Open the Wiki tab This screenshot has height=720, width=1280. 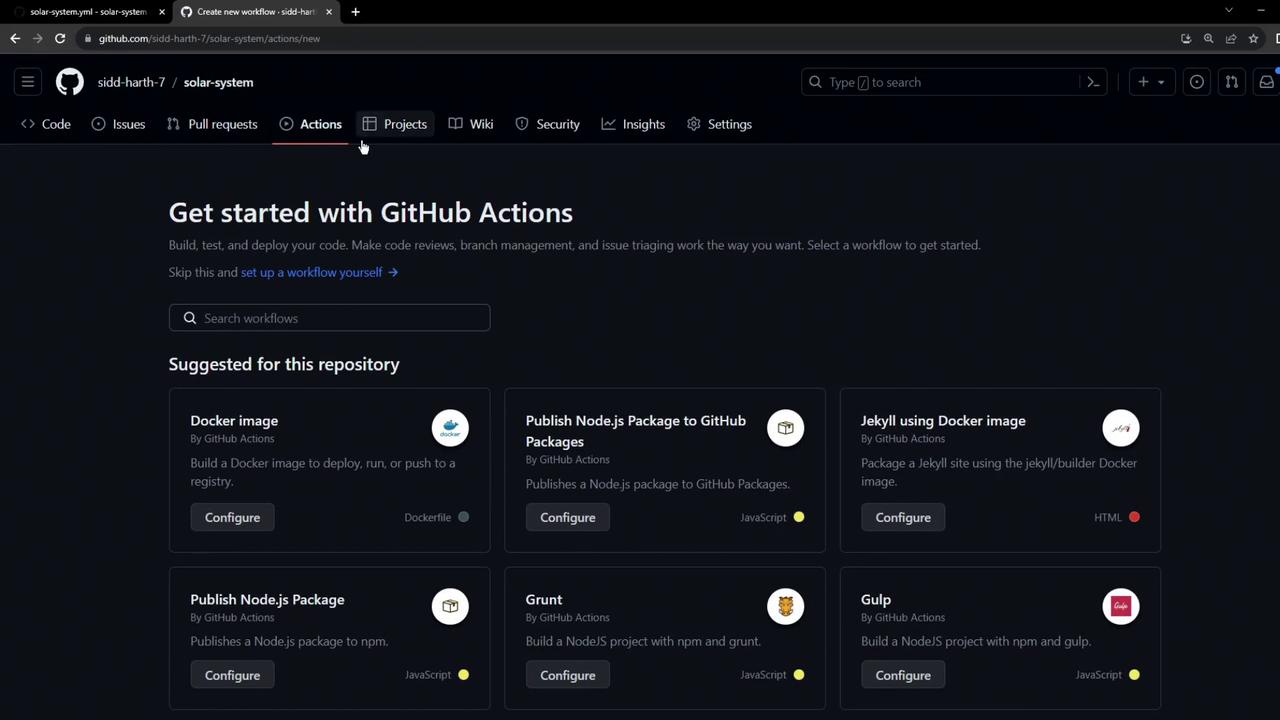click(471, 124)
